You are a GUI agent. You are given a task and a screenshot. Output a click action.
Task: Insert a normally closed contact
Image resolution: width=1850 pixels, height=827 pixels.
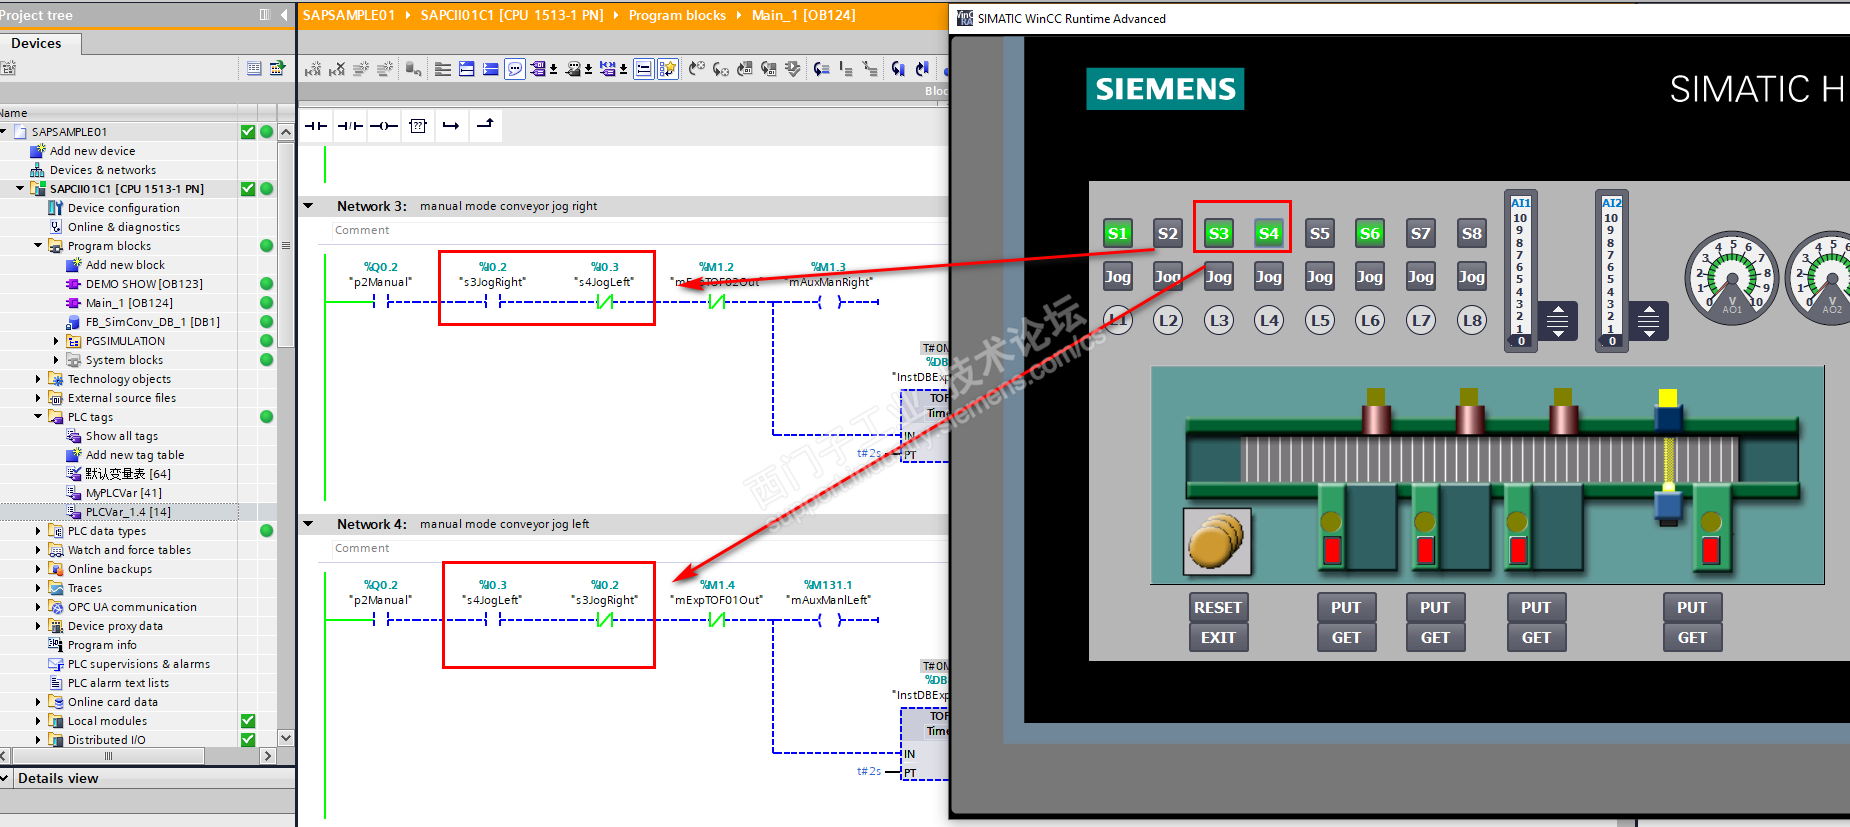point(350,126)
